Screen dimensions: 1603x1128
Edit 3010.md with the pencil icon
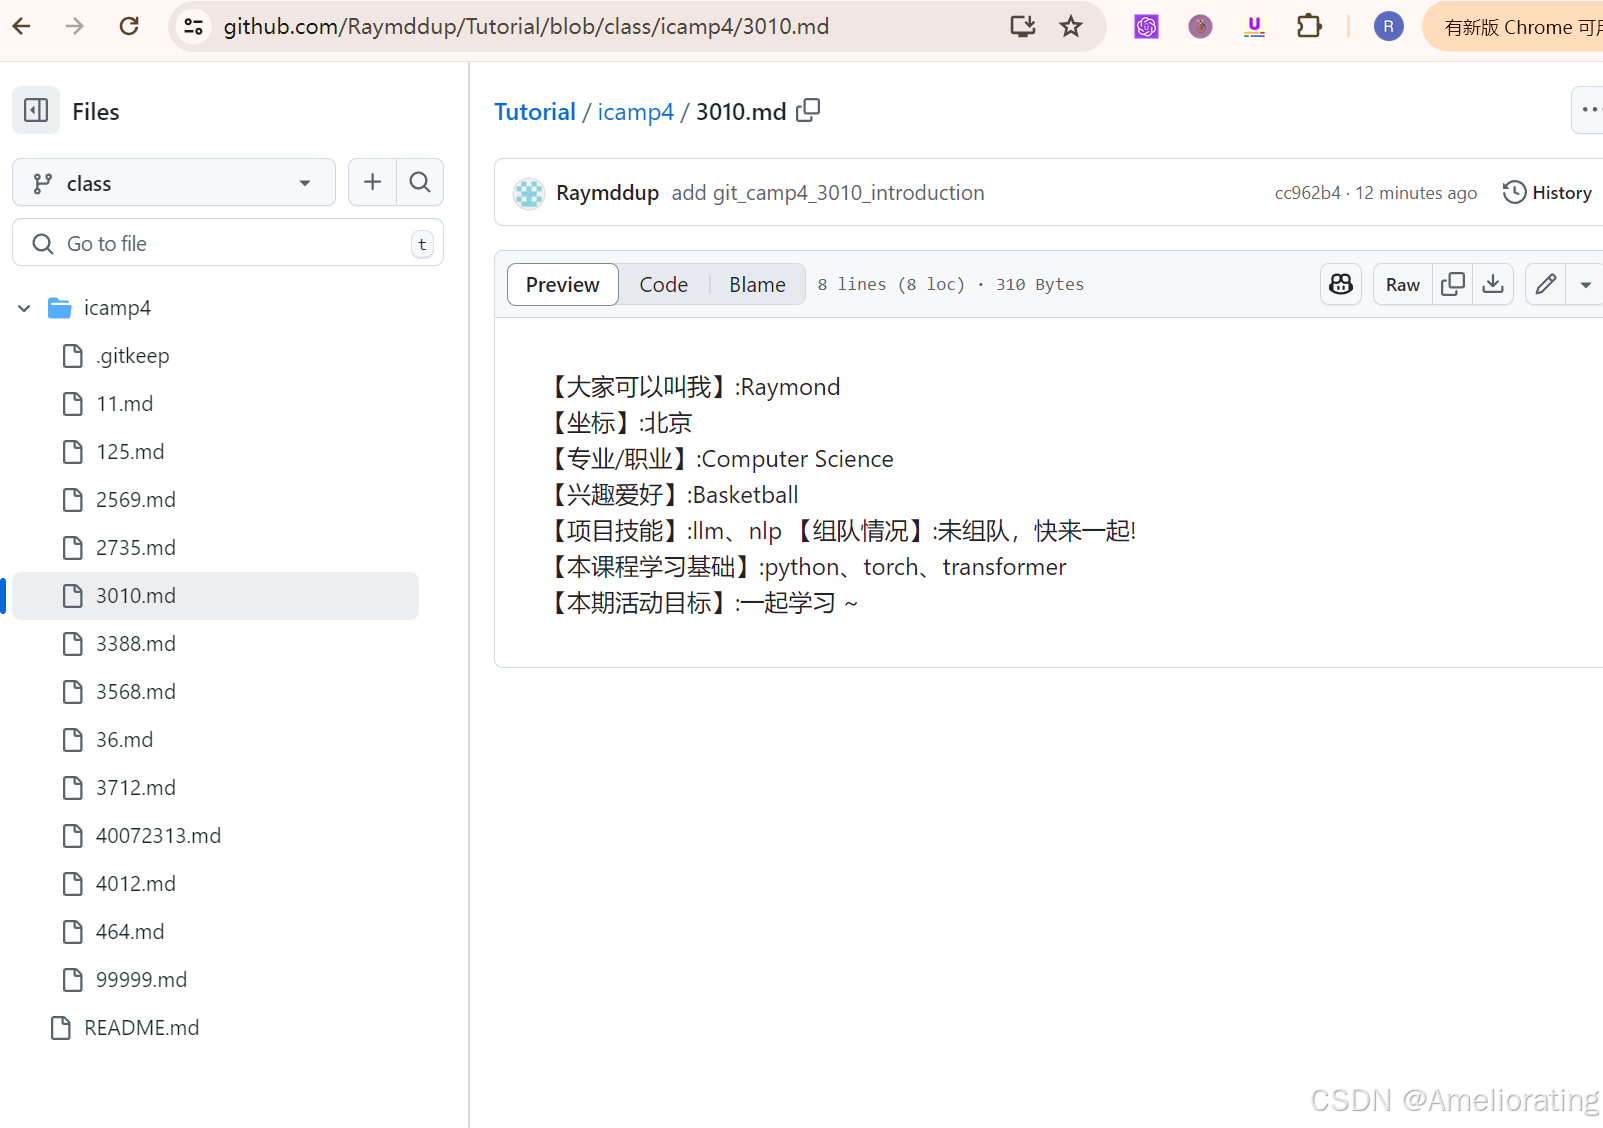1544,284
